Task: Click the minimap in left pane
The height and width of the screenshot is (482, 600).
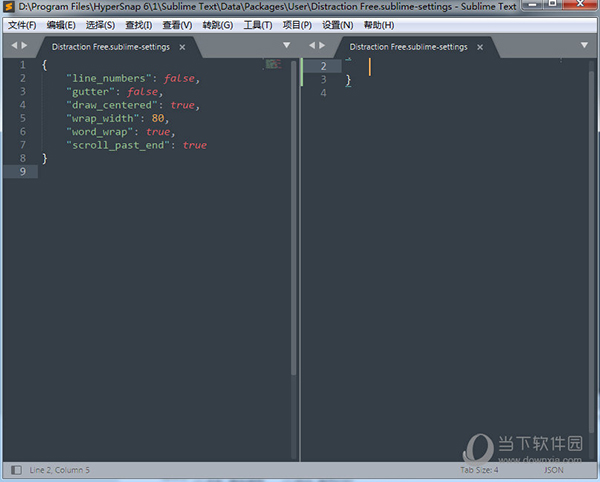Action: coord(273,64)
